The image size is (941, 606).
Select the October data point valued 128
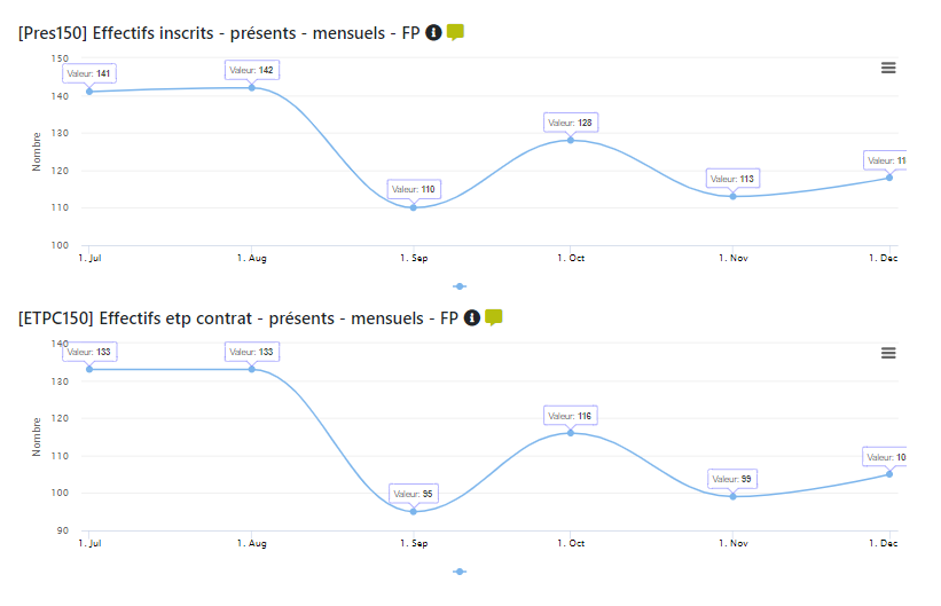click(570, 140)
